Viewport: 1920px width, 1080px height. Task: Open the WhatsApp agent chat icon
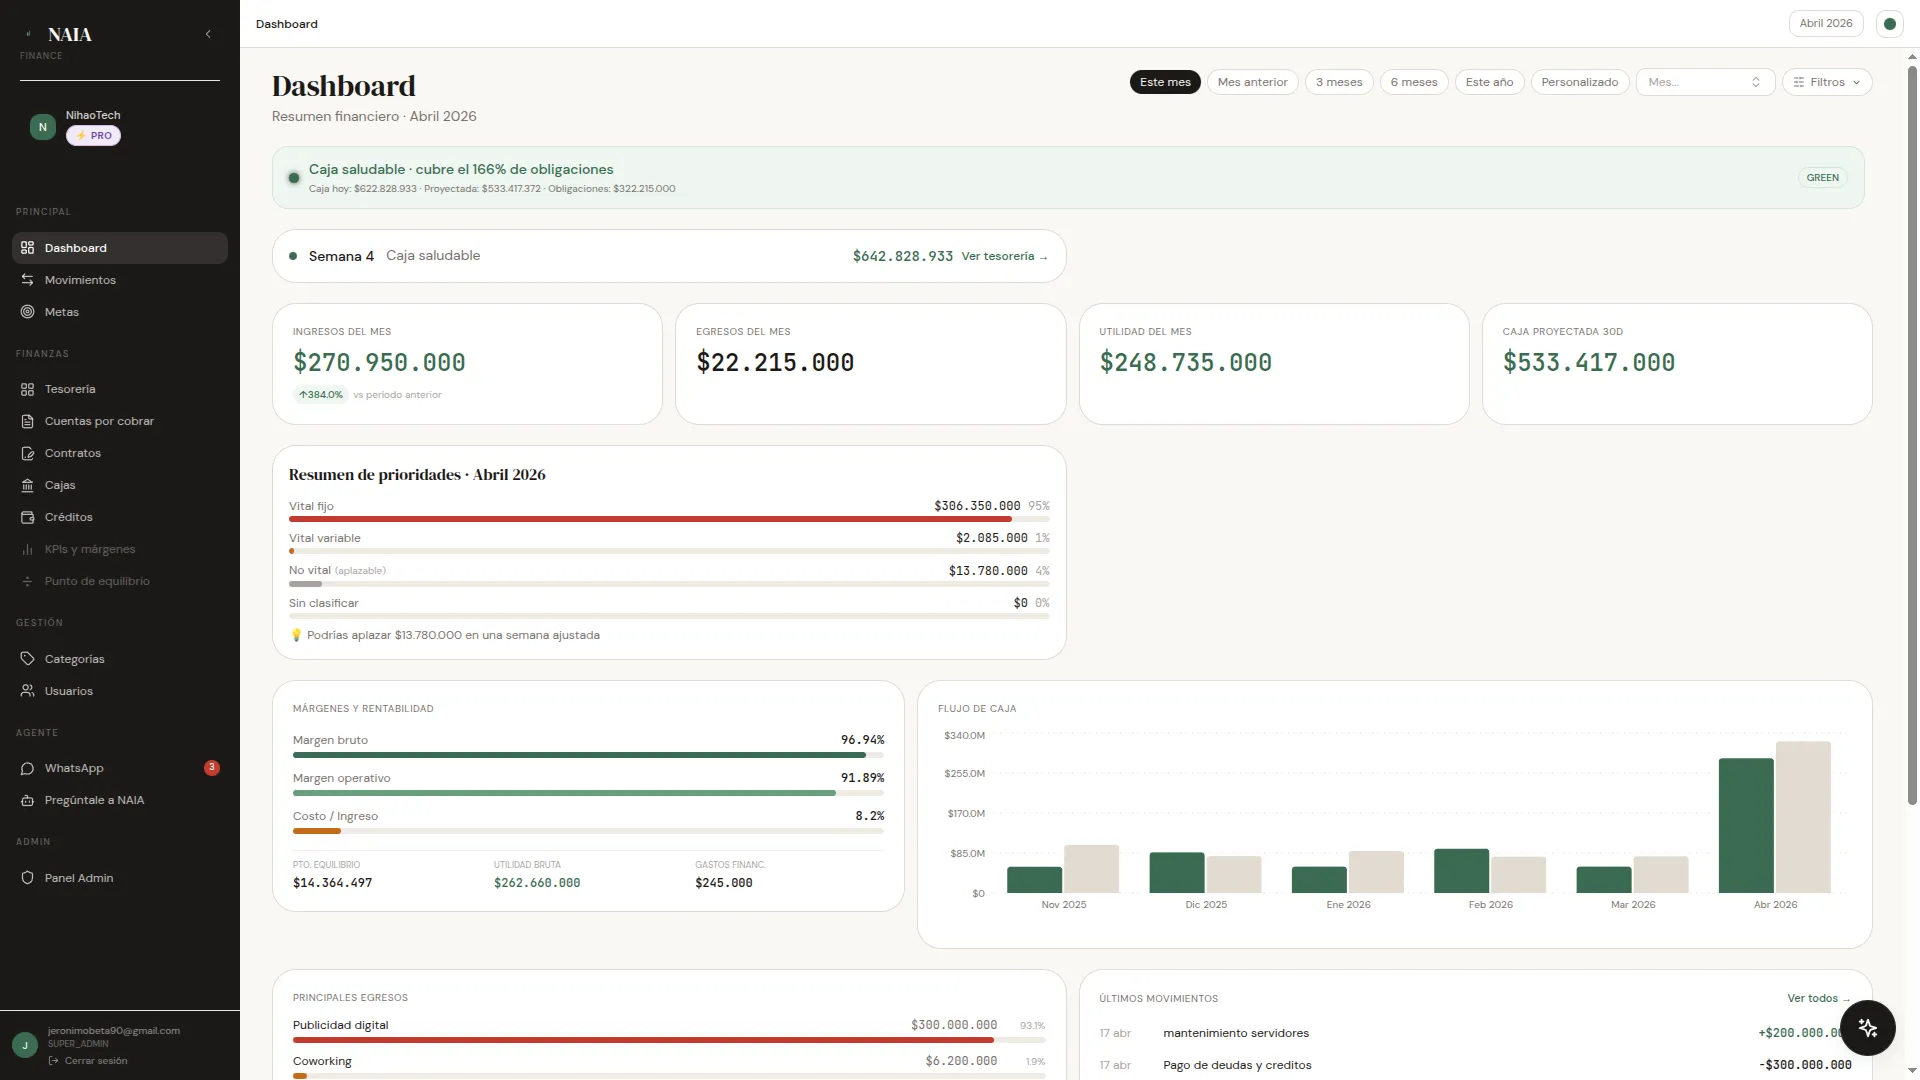click(x=27, y=768)
